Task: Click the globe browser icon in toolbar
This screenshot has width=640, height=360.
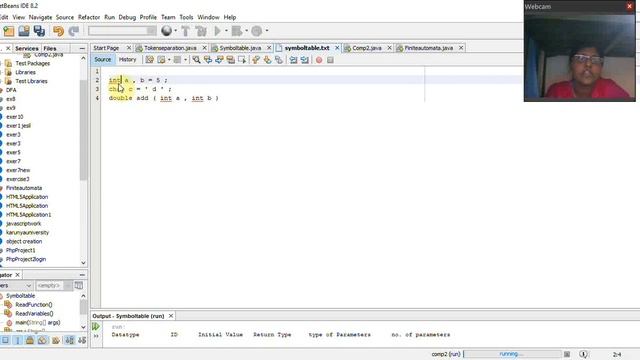Action: [166, 31]
